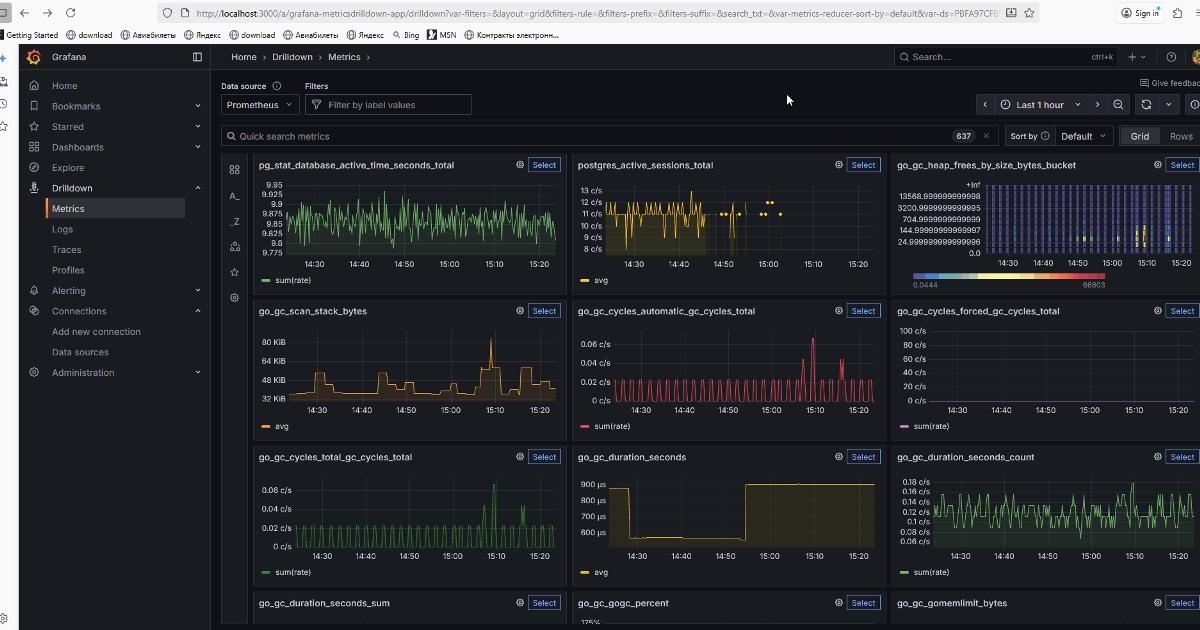This screenshot has height=630, width=1200.
Task: Refresh the metrics with the refresh icon
Action: pos(1146,105)
